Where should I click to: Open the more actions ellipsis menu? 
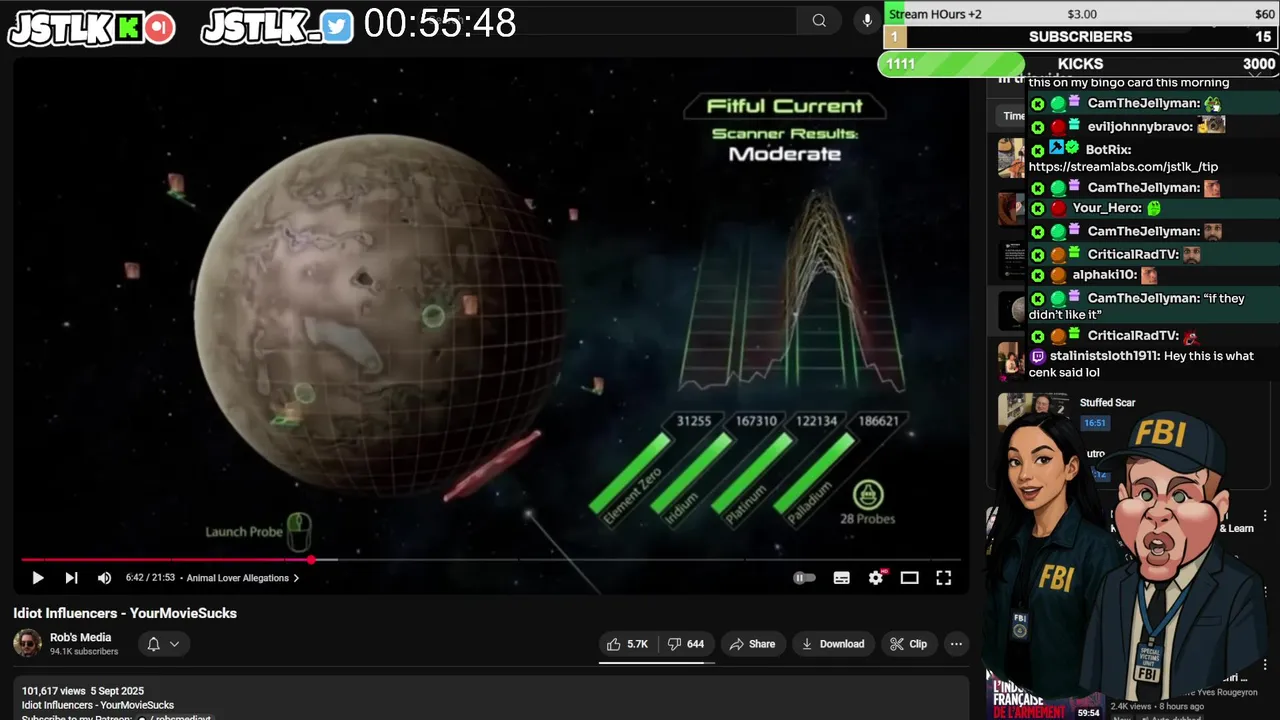[956, 644]
